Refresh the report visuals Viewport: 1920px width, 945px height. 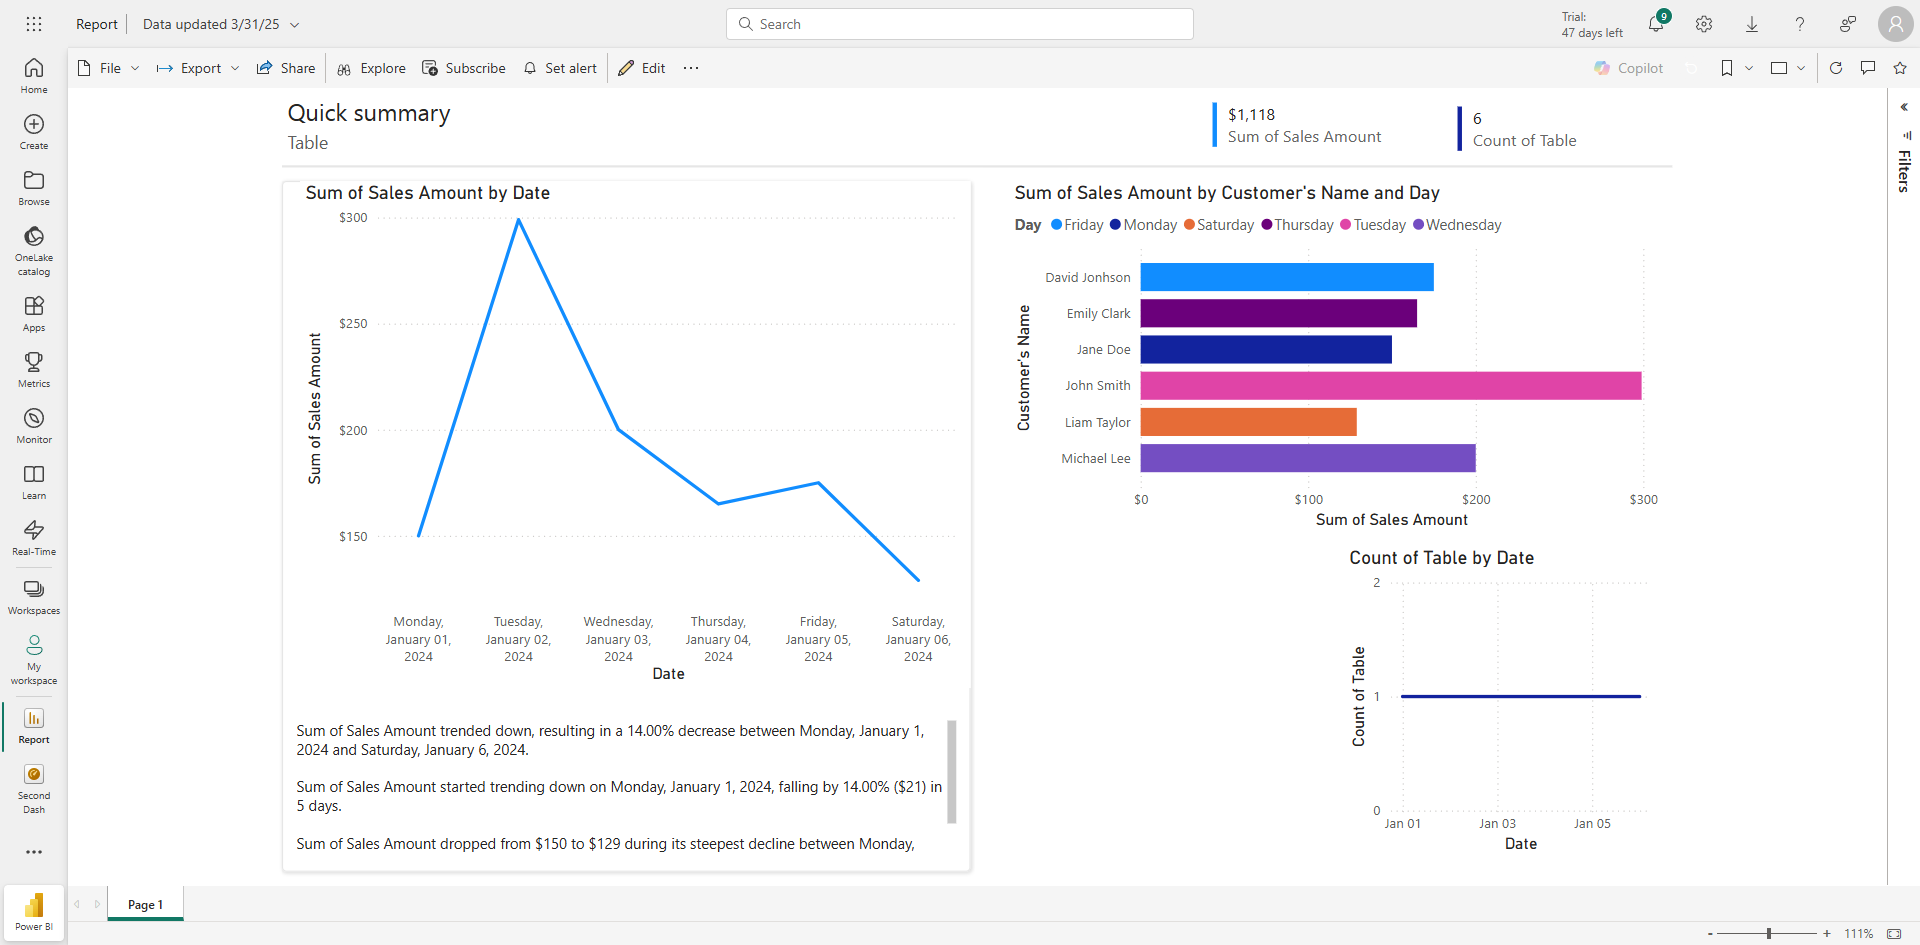(x=1836, y=68)
